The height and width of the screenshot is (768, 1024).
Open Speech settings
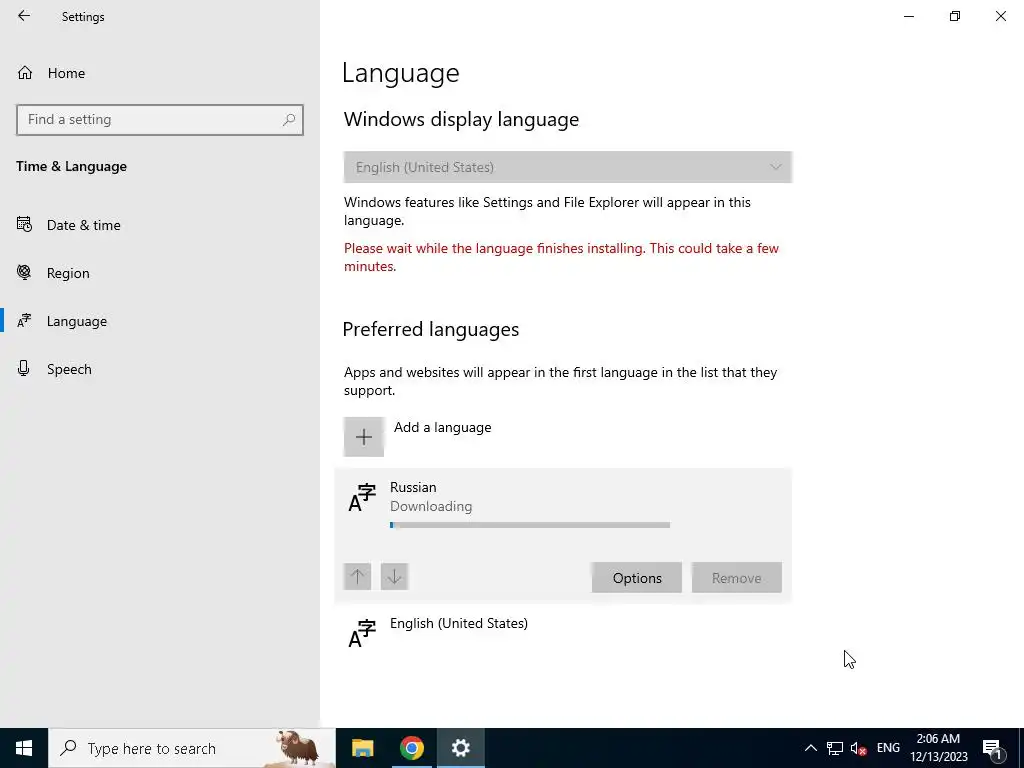(69, 369)
